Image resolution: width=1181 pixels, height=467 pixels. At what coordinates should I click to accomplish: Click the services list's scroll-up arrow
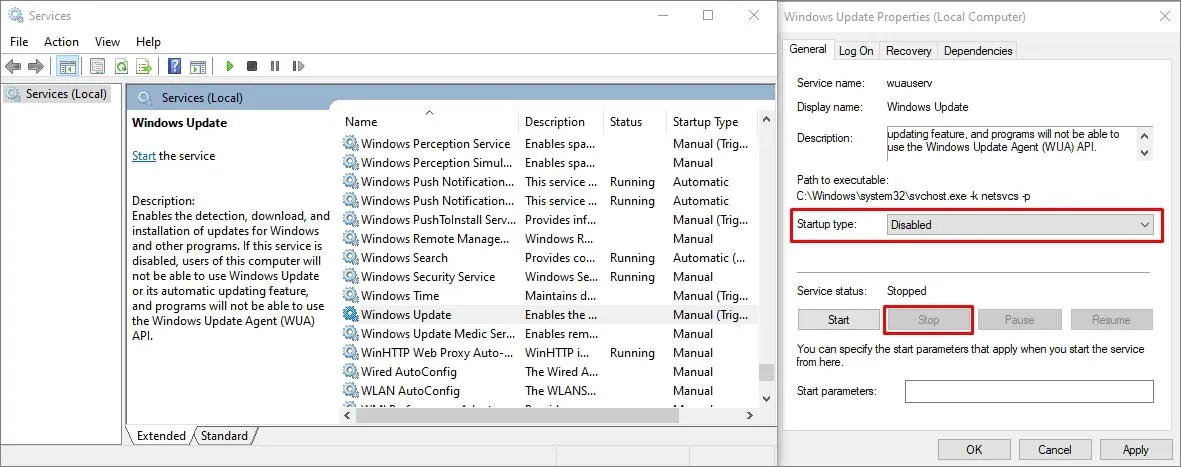[767, 120]
